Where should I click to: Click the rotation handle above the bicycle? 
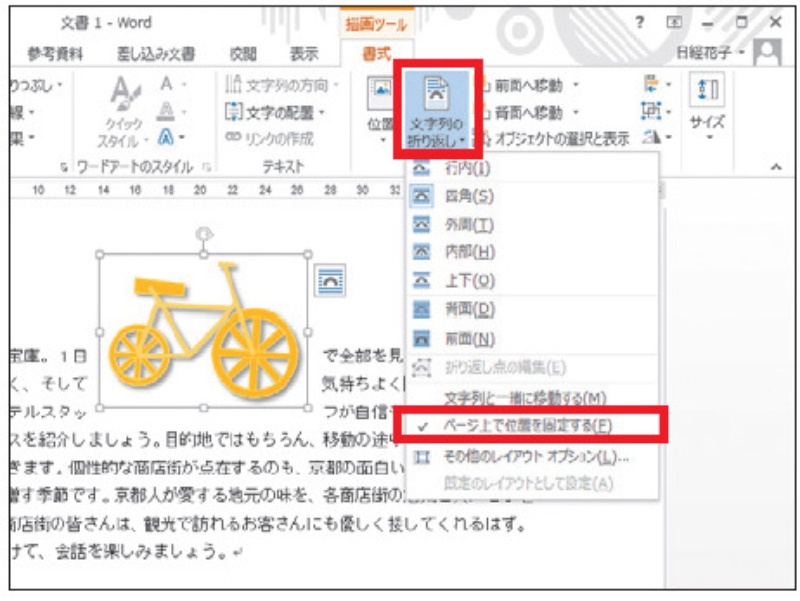(203, 233)
